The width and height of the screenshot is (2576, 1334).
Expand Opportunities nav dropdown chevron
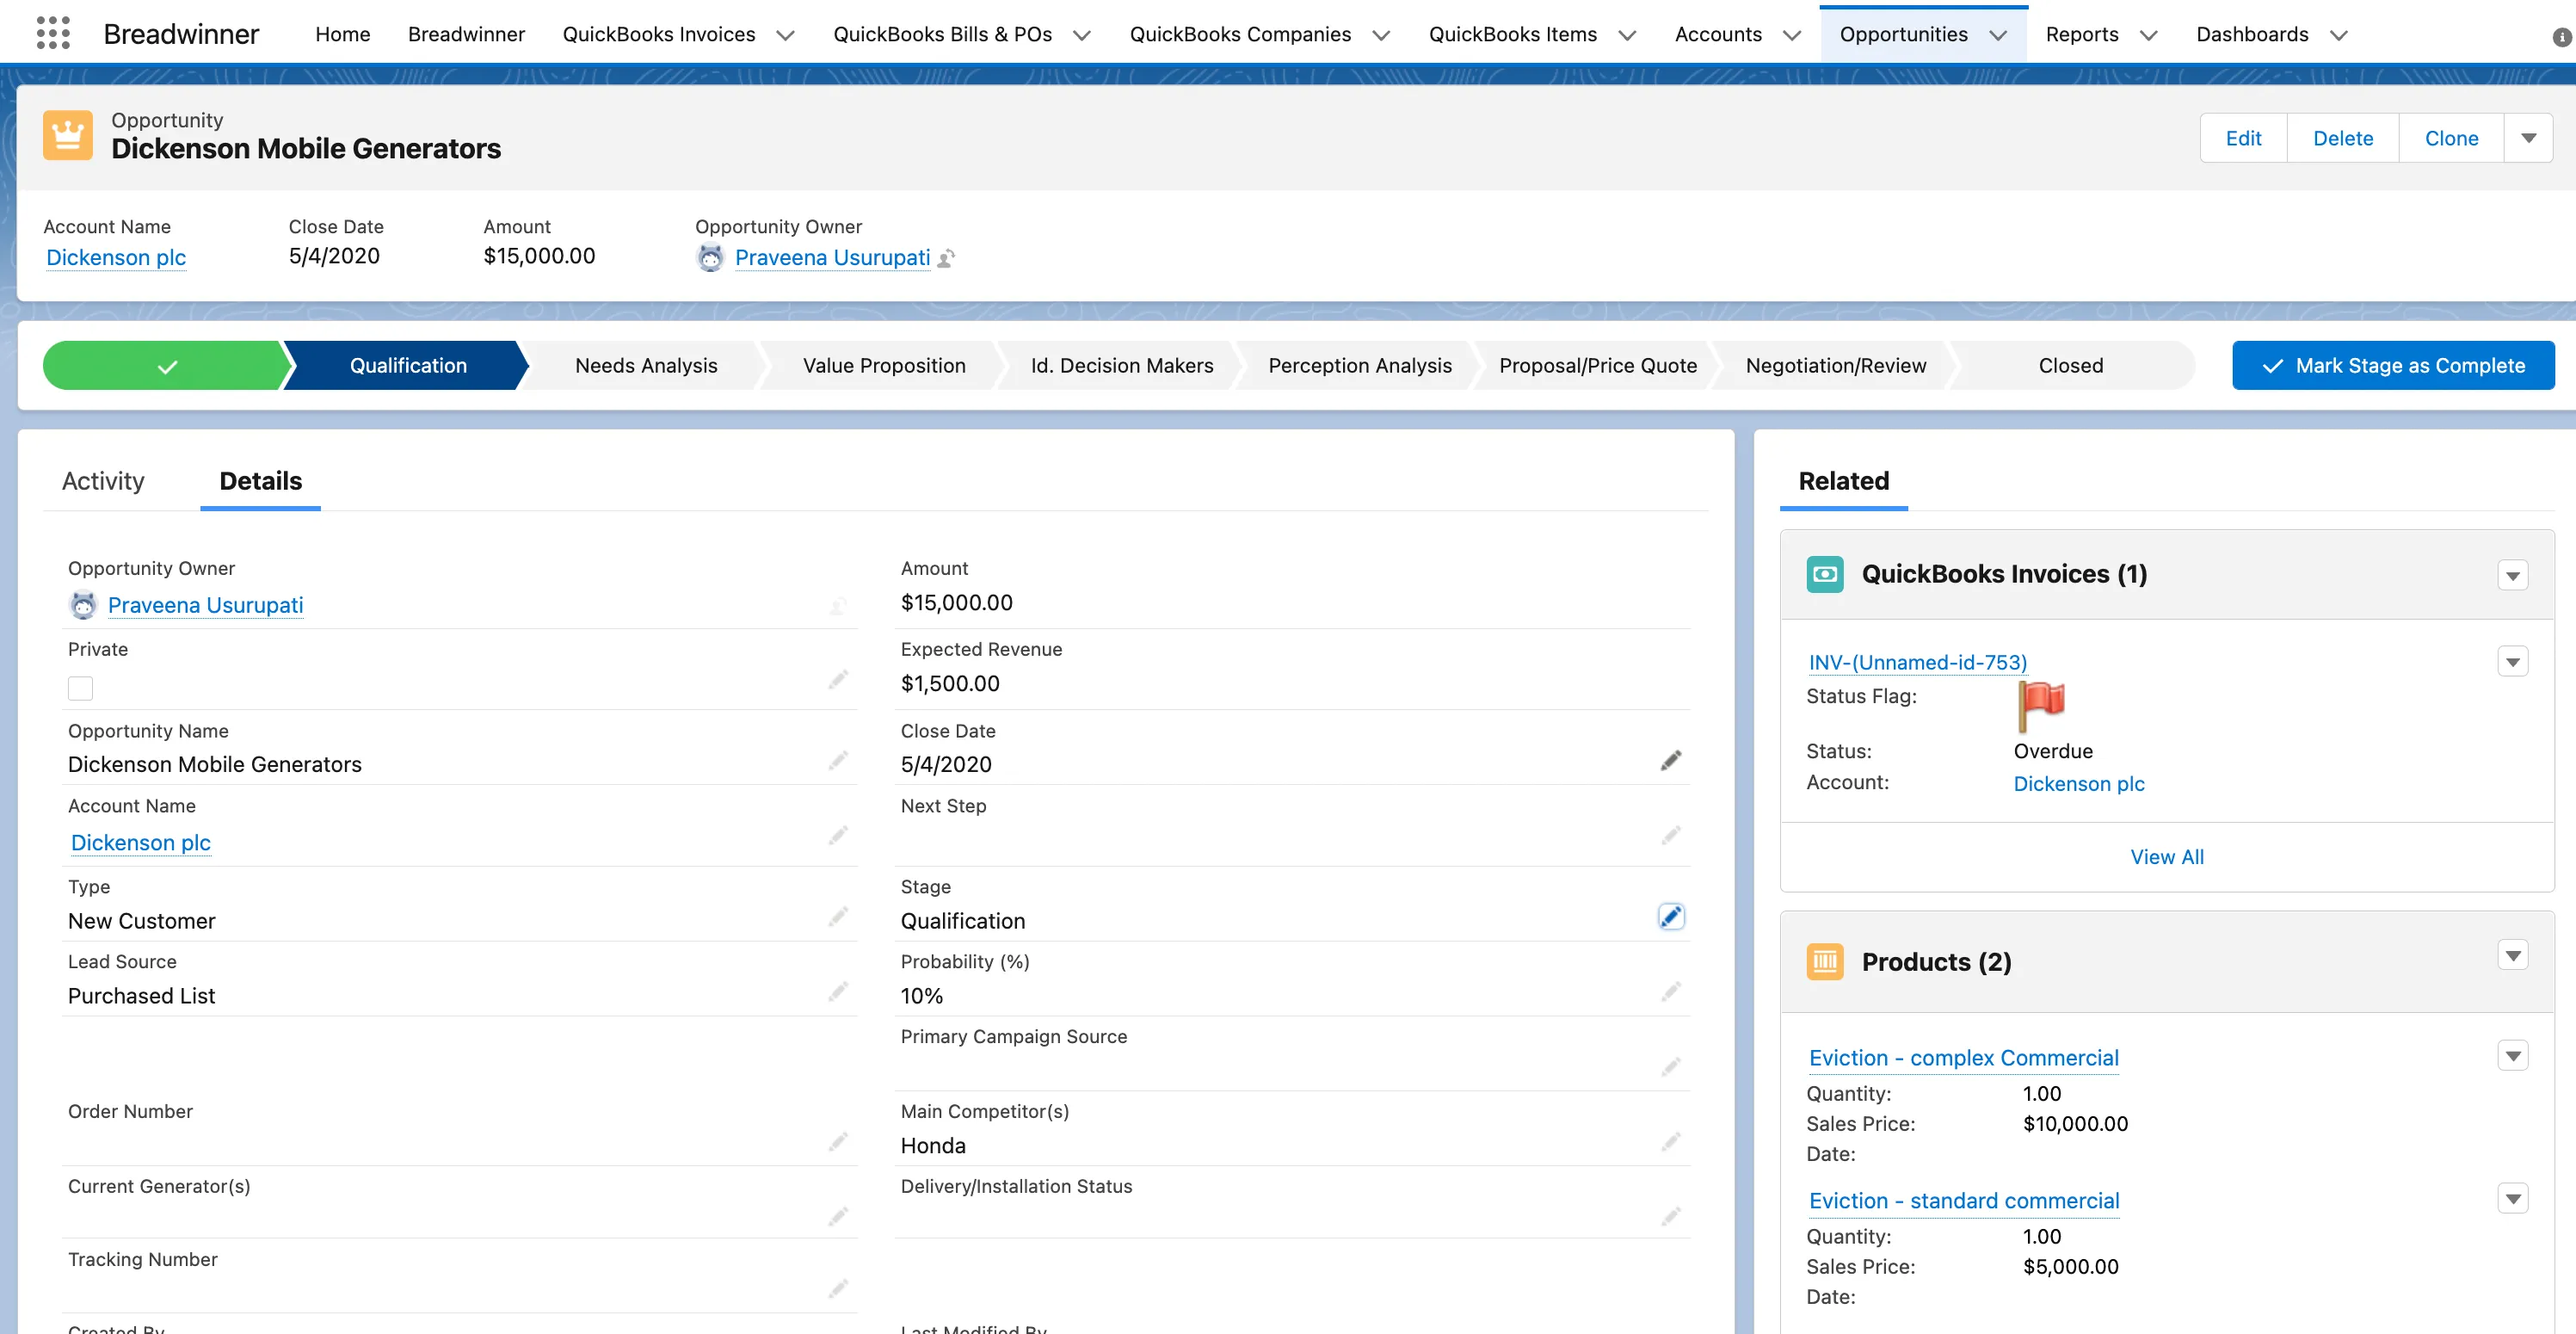pyautogui.click(x=1998, y=35)
